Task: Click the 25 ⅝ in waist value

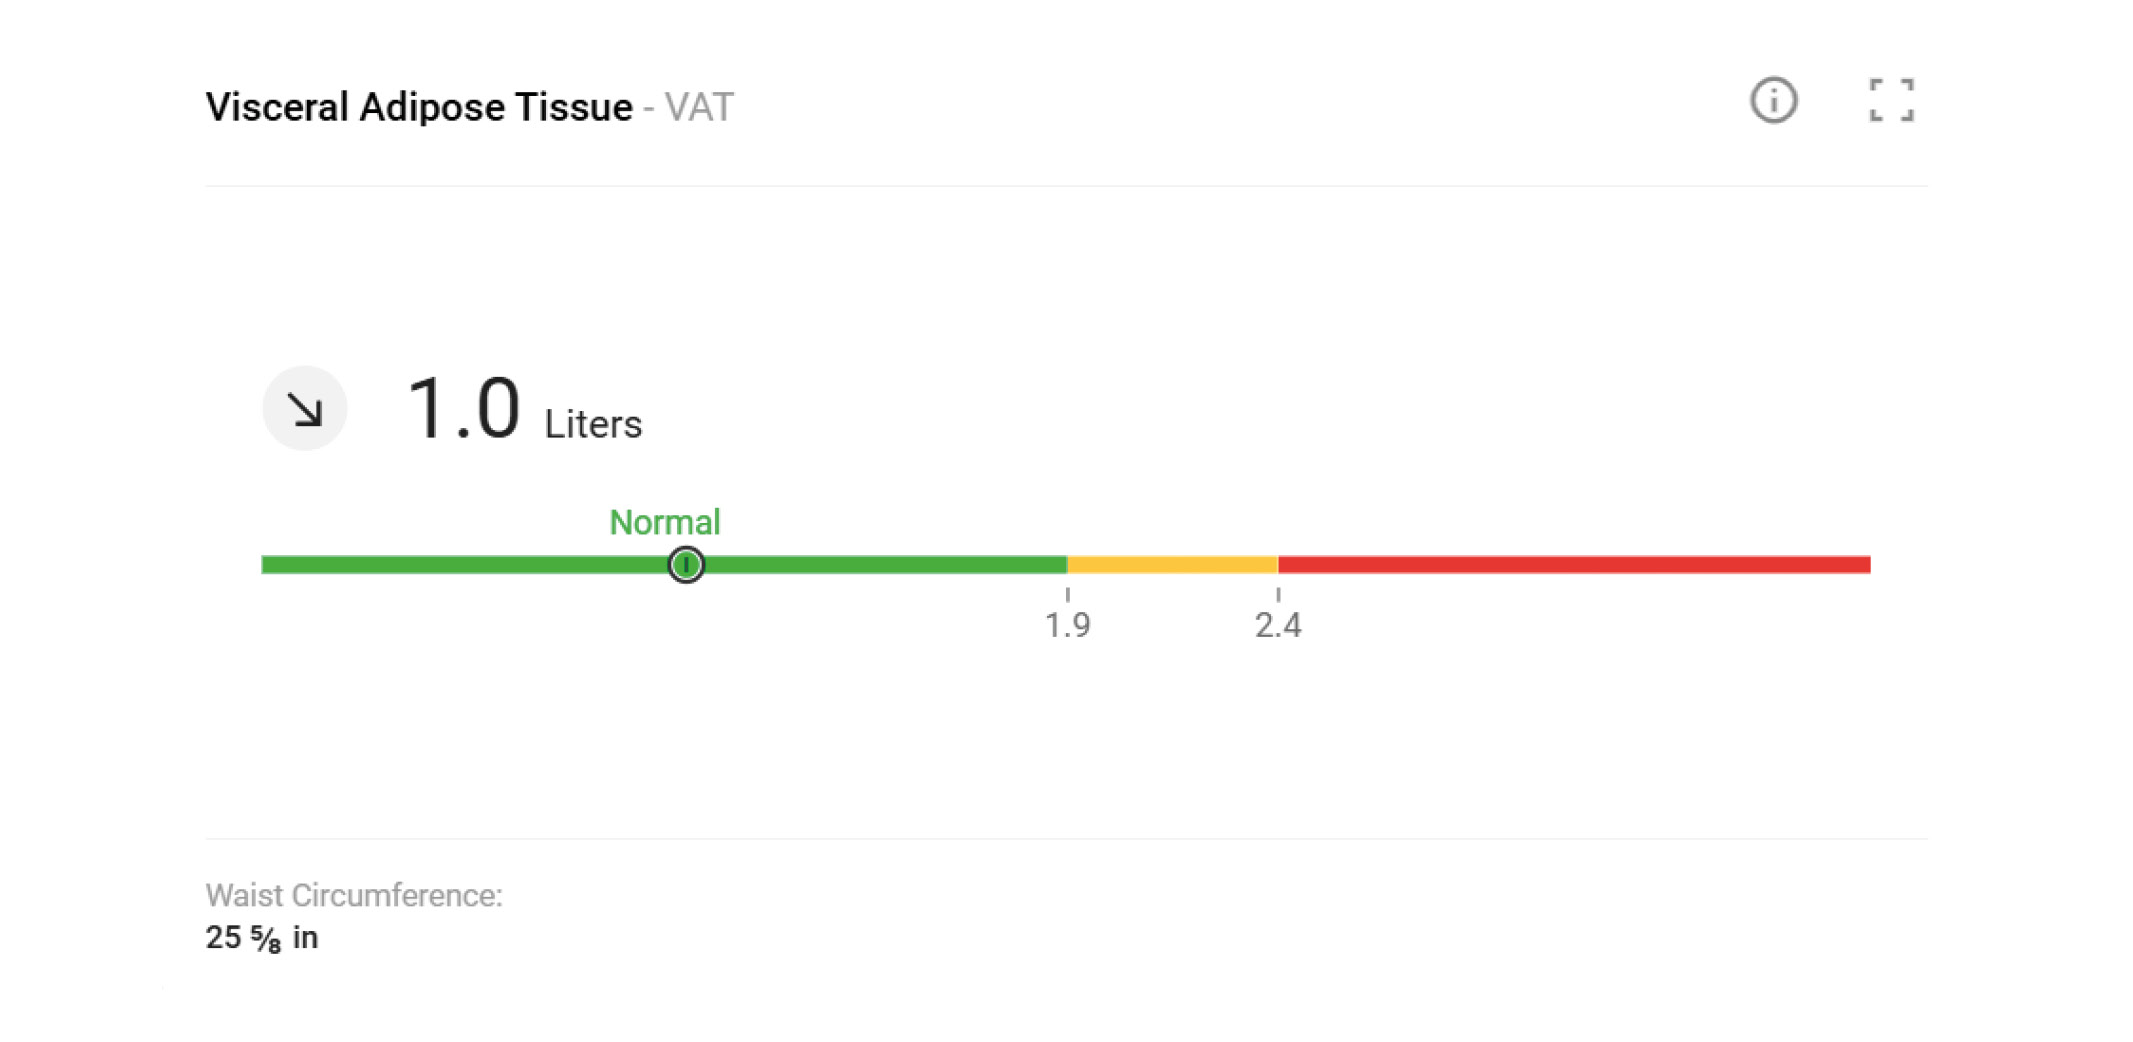Action: pyautogui.click(x=262, y=938)
